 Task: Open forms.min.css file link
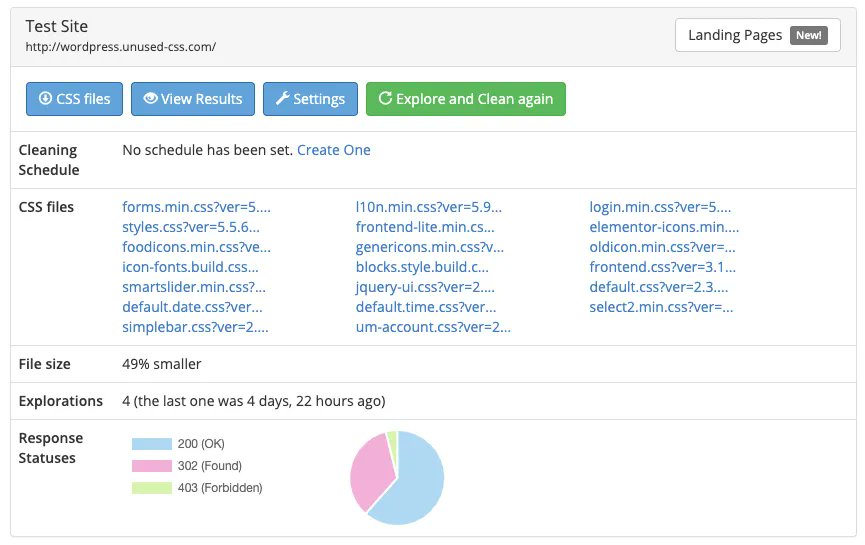point(196,207)
